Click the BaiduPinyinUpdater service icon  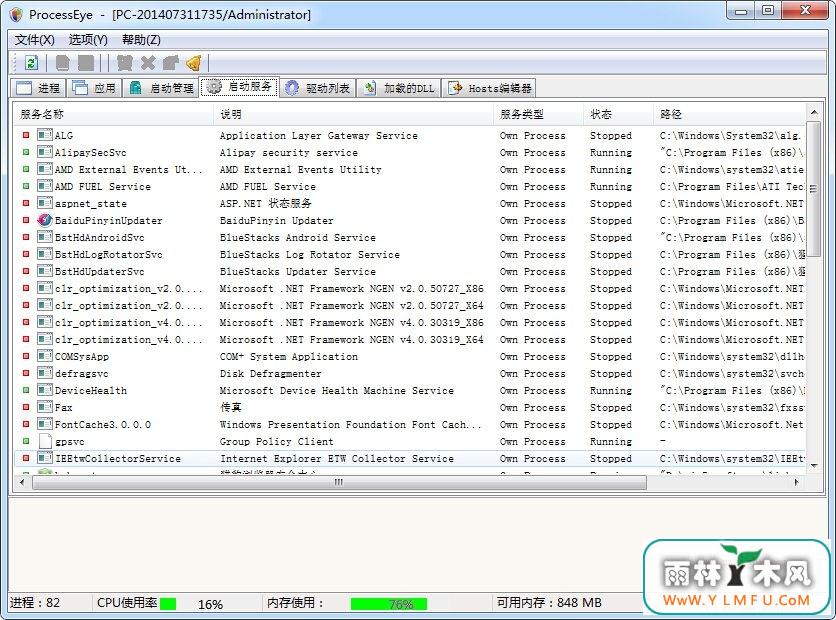(x=45, y=220)
